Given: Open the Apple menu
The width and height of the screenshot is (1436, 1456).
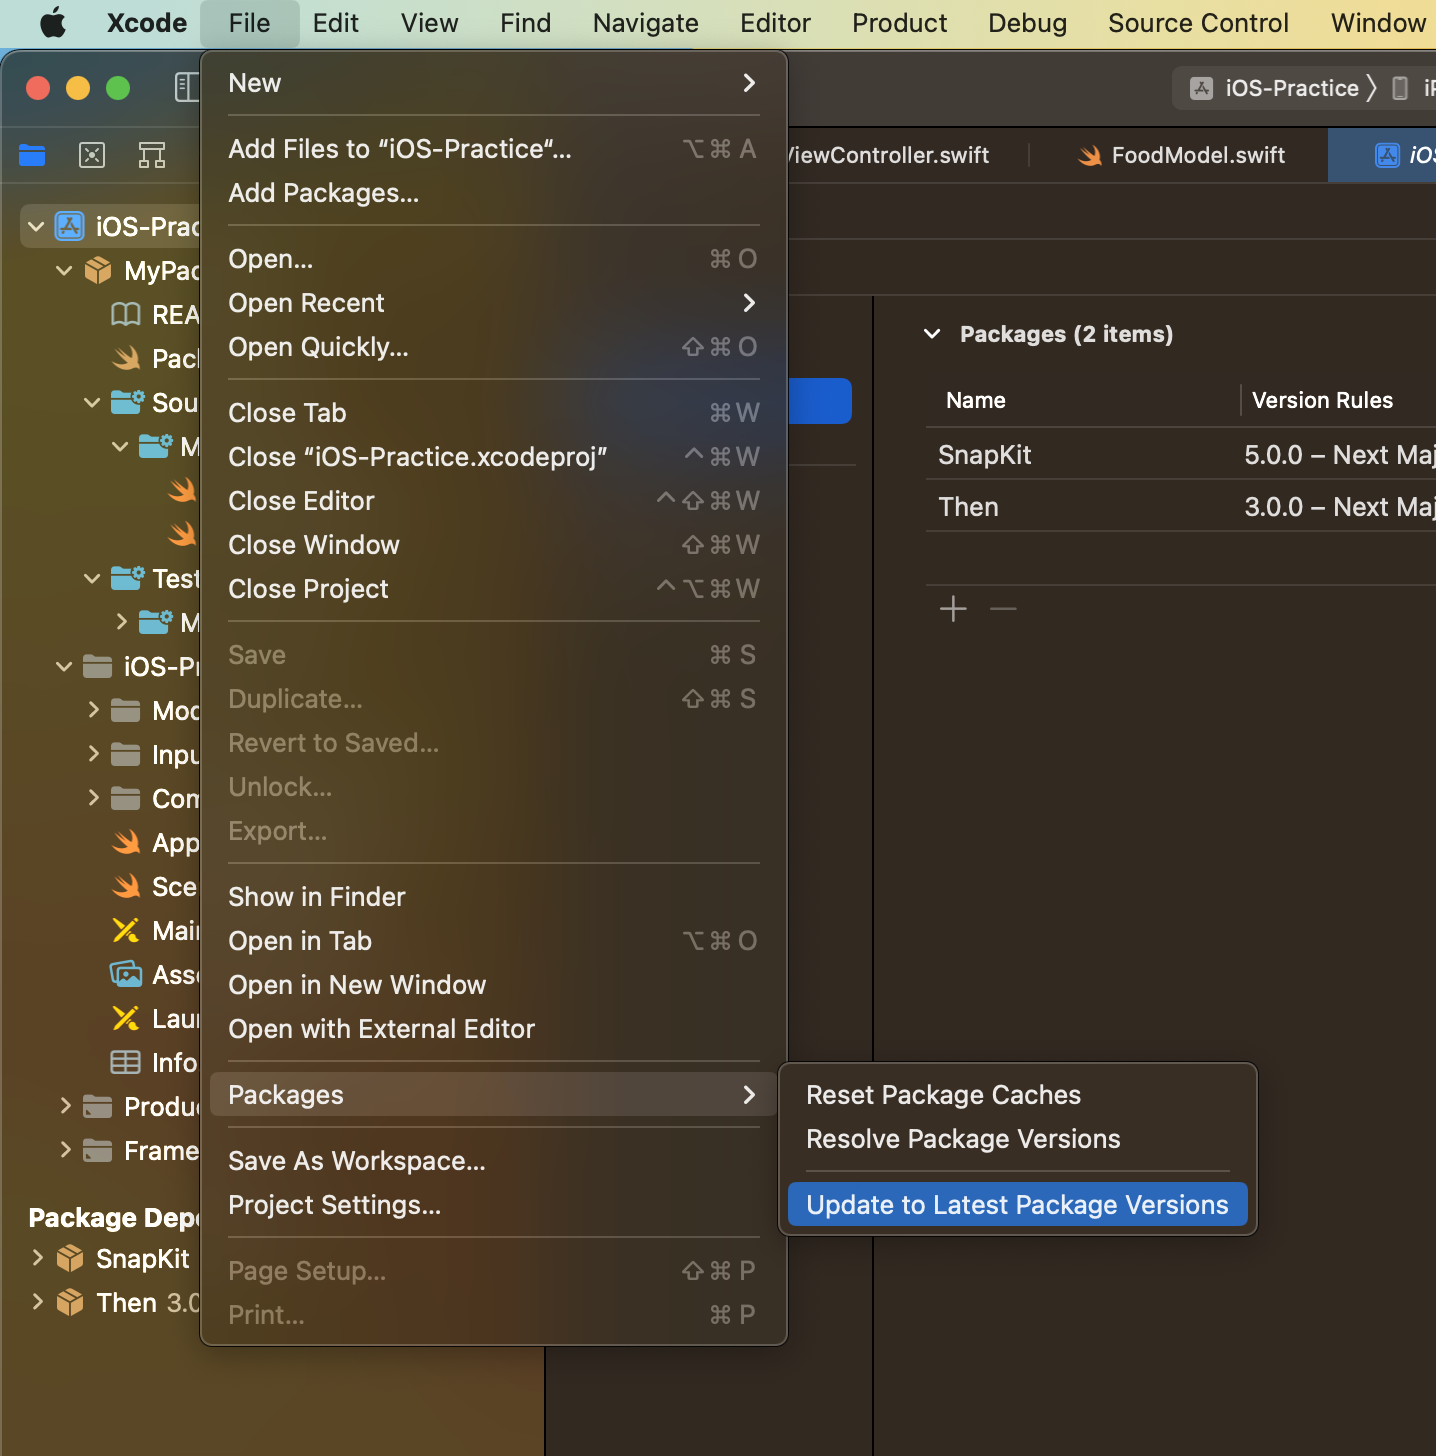Looking at the screenshot, I should coord(53,23).
